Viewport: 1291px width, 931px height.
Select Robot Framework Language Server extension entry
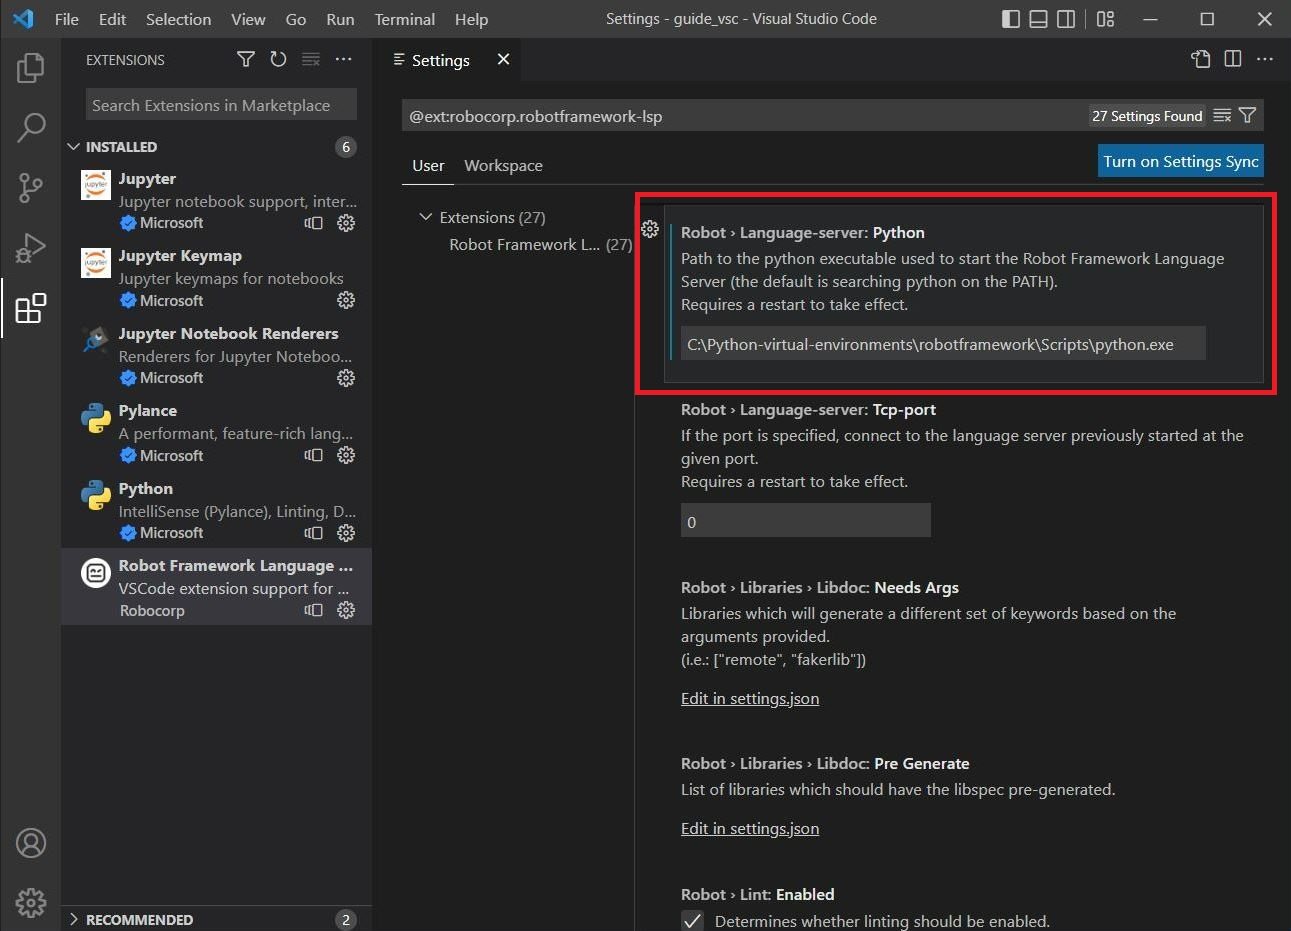point(216,587)
